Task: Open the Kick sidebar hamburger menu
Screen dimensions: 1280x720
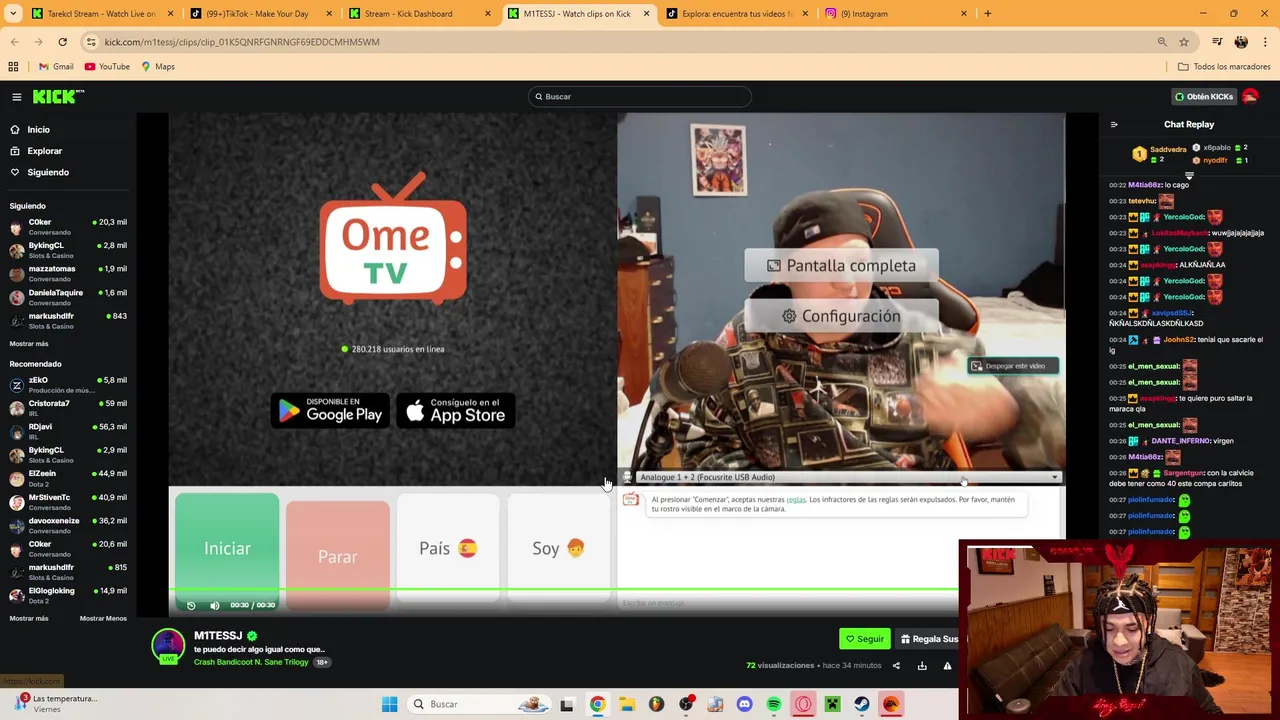Action: coord(17,97)
